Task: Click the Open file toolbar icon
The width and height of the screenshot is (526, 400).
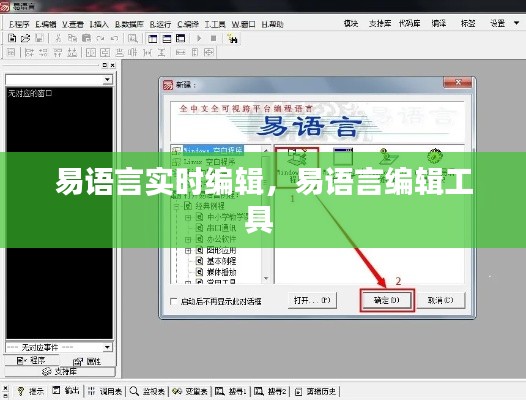Action: tap(25, 38)
